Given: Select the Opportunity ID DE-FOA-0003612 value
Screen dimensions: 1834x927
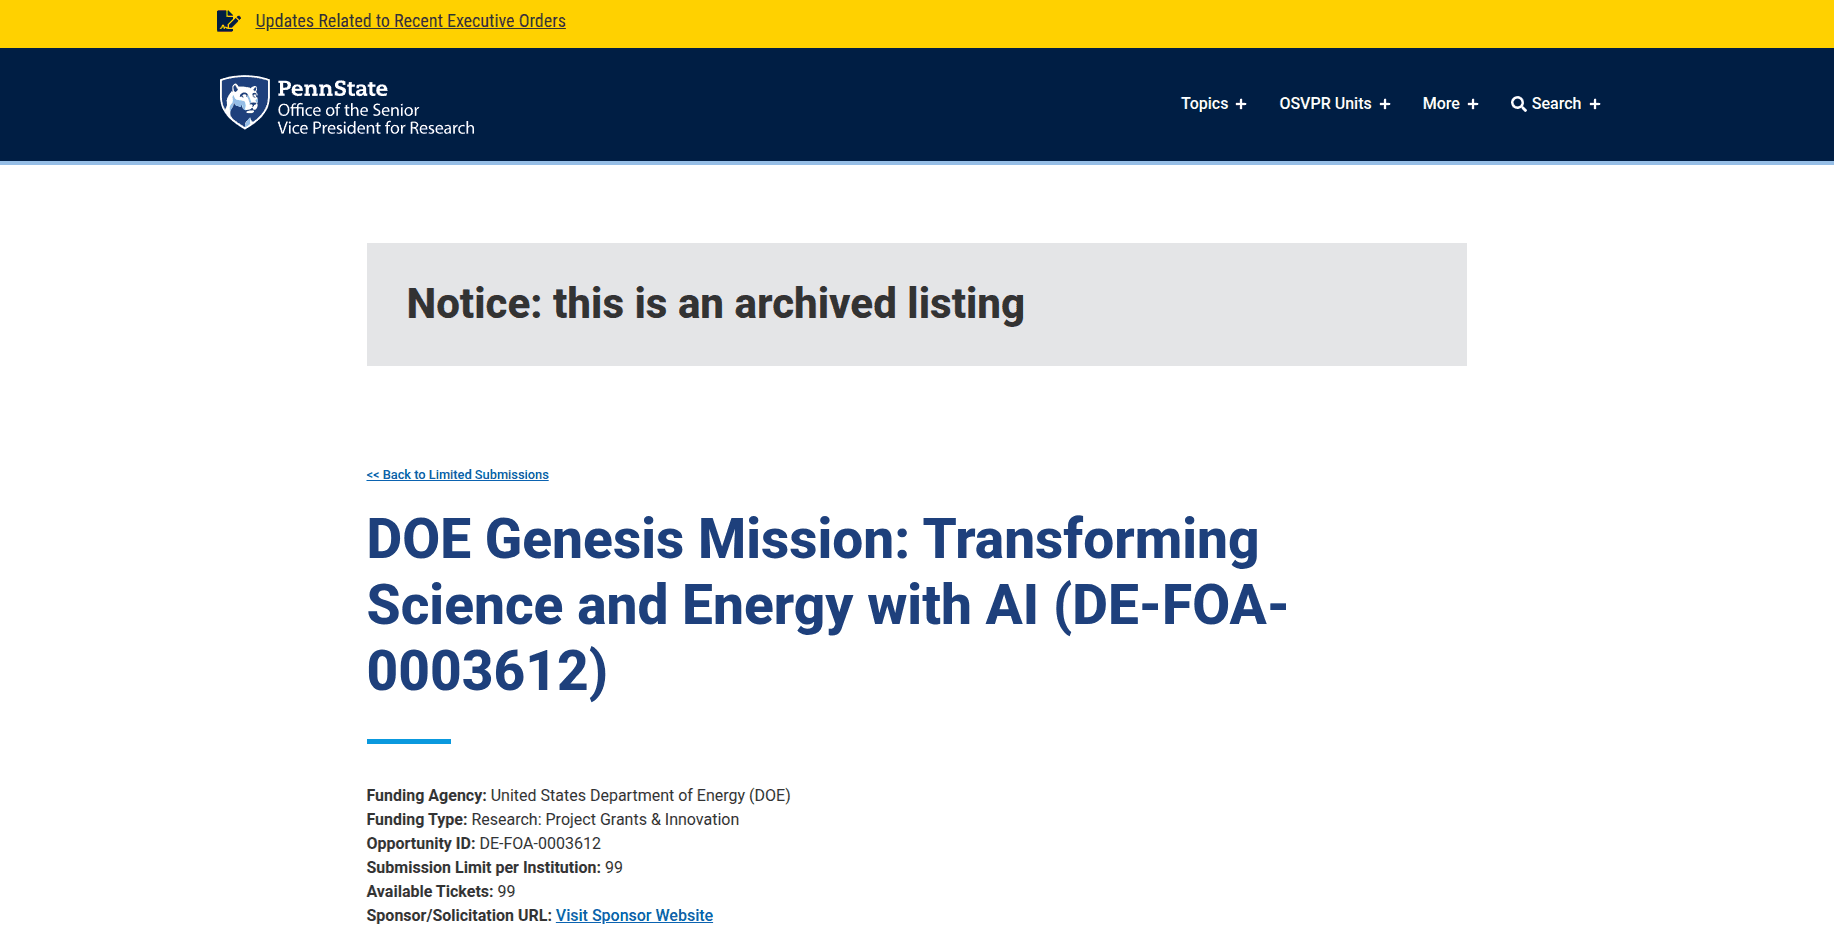Looking at the screenshot, I should click(x=540, y=843).
